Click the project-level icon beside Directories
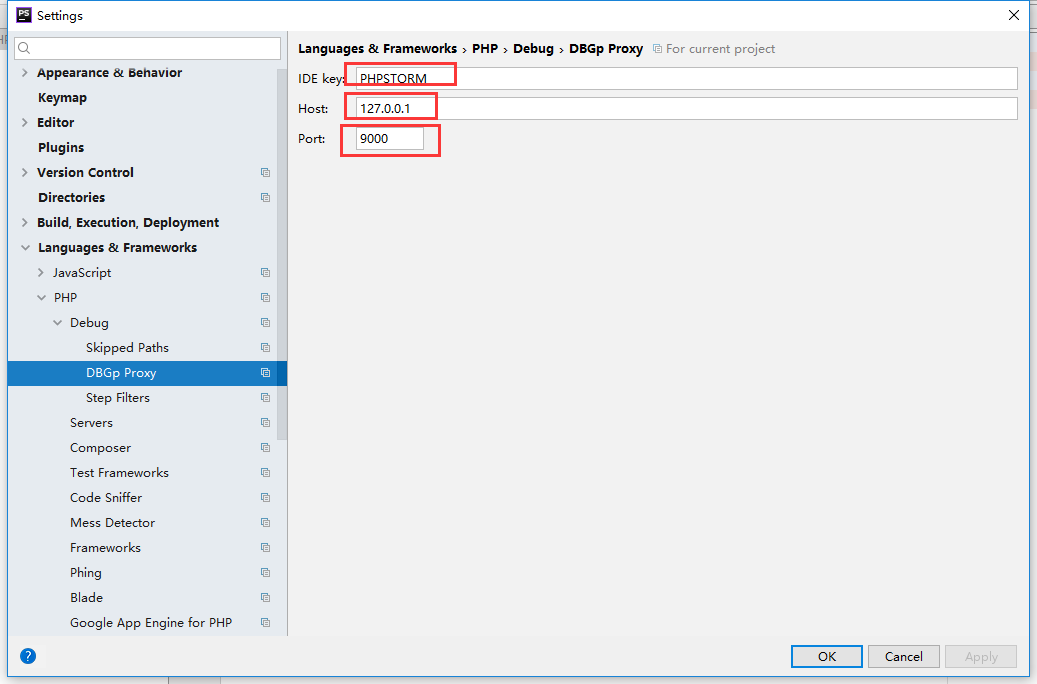Viewport: 1037px width, 684px height. [265, 198]
